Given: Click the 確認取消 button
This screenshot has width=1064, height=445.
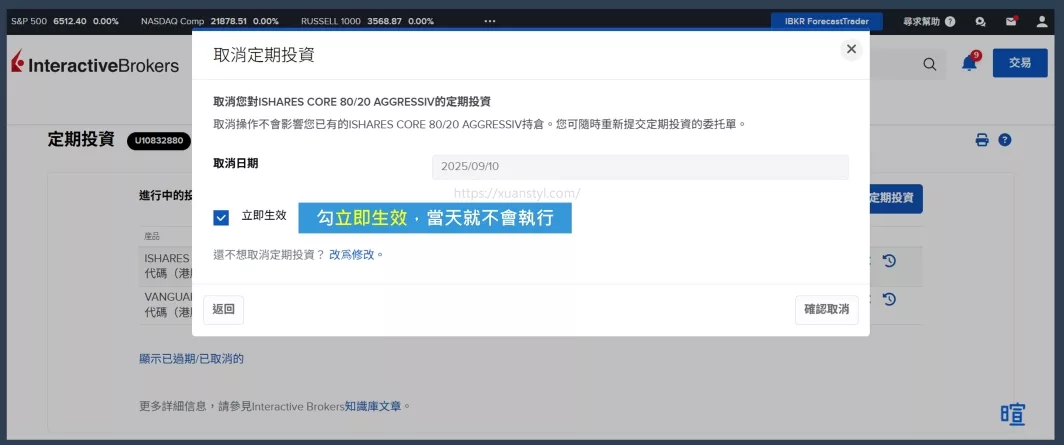Looking at the screenshot, I should point(826,310).
